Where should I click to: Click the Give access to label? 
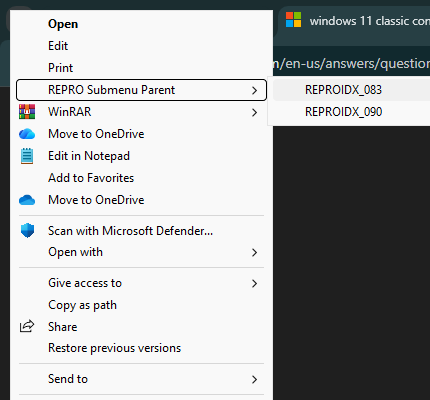point(85,283)
